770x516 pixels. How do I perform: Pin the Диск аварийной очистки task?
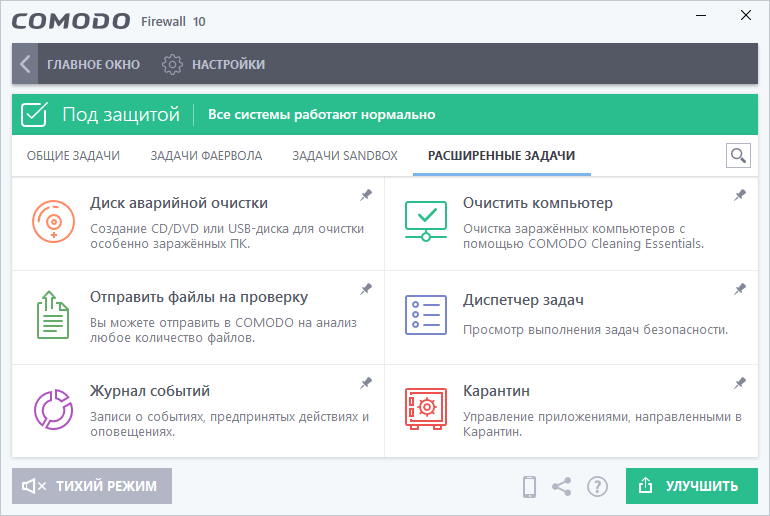366,195
